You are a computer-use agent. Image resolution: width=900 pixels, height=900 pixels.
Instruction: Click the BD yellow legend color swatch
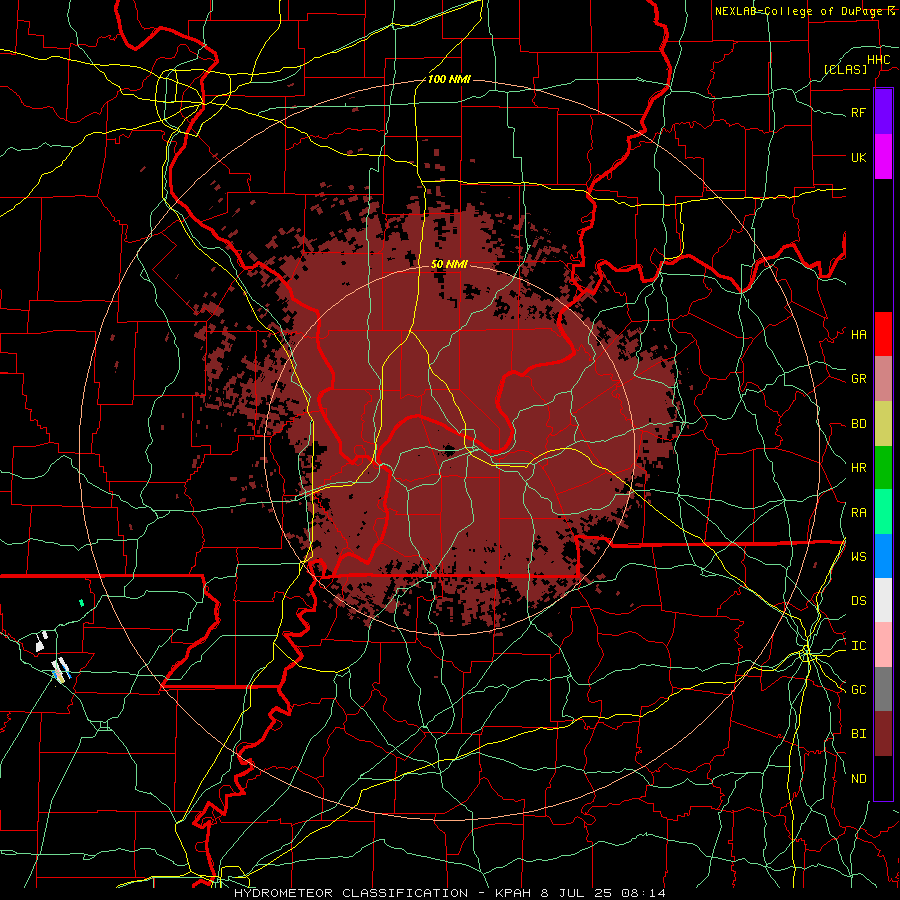click(x=883, y=423)
